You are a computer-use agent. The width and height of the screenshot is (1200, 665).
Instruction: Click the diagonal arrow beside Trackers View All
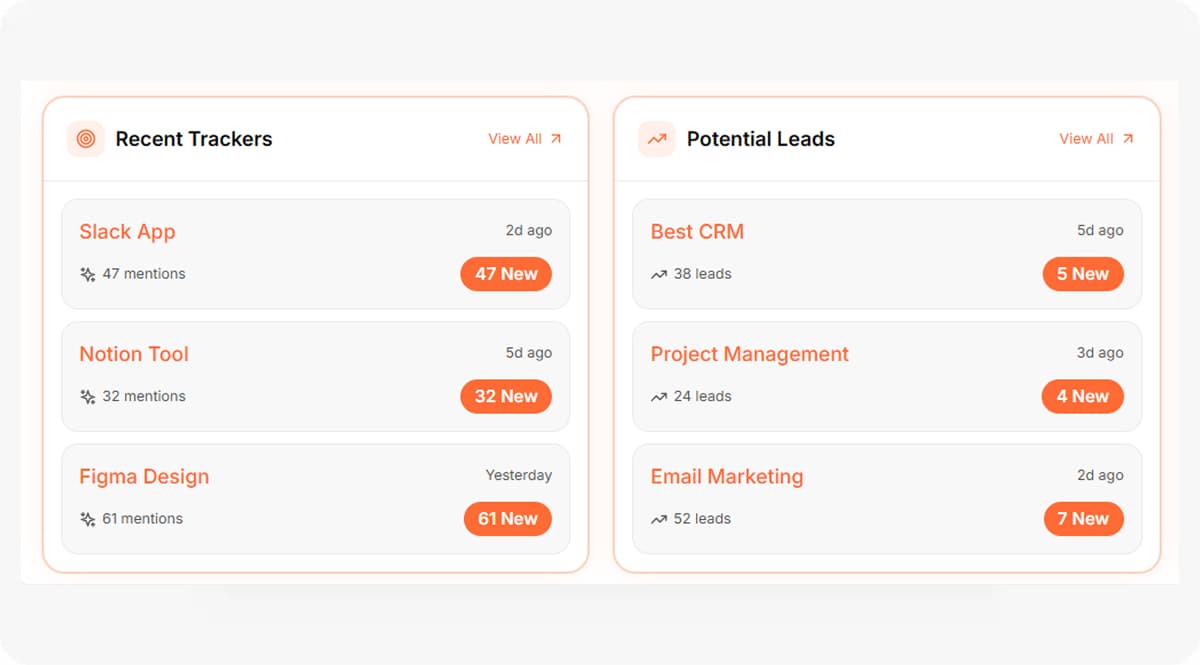555,139
